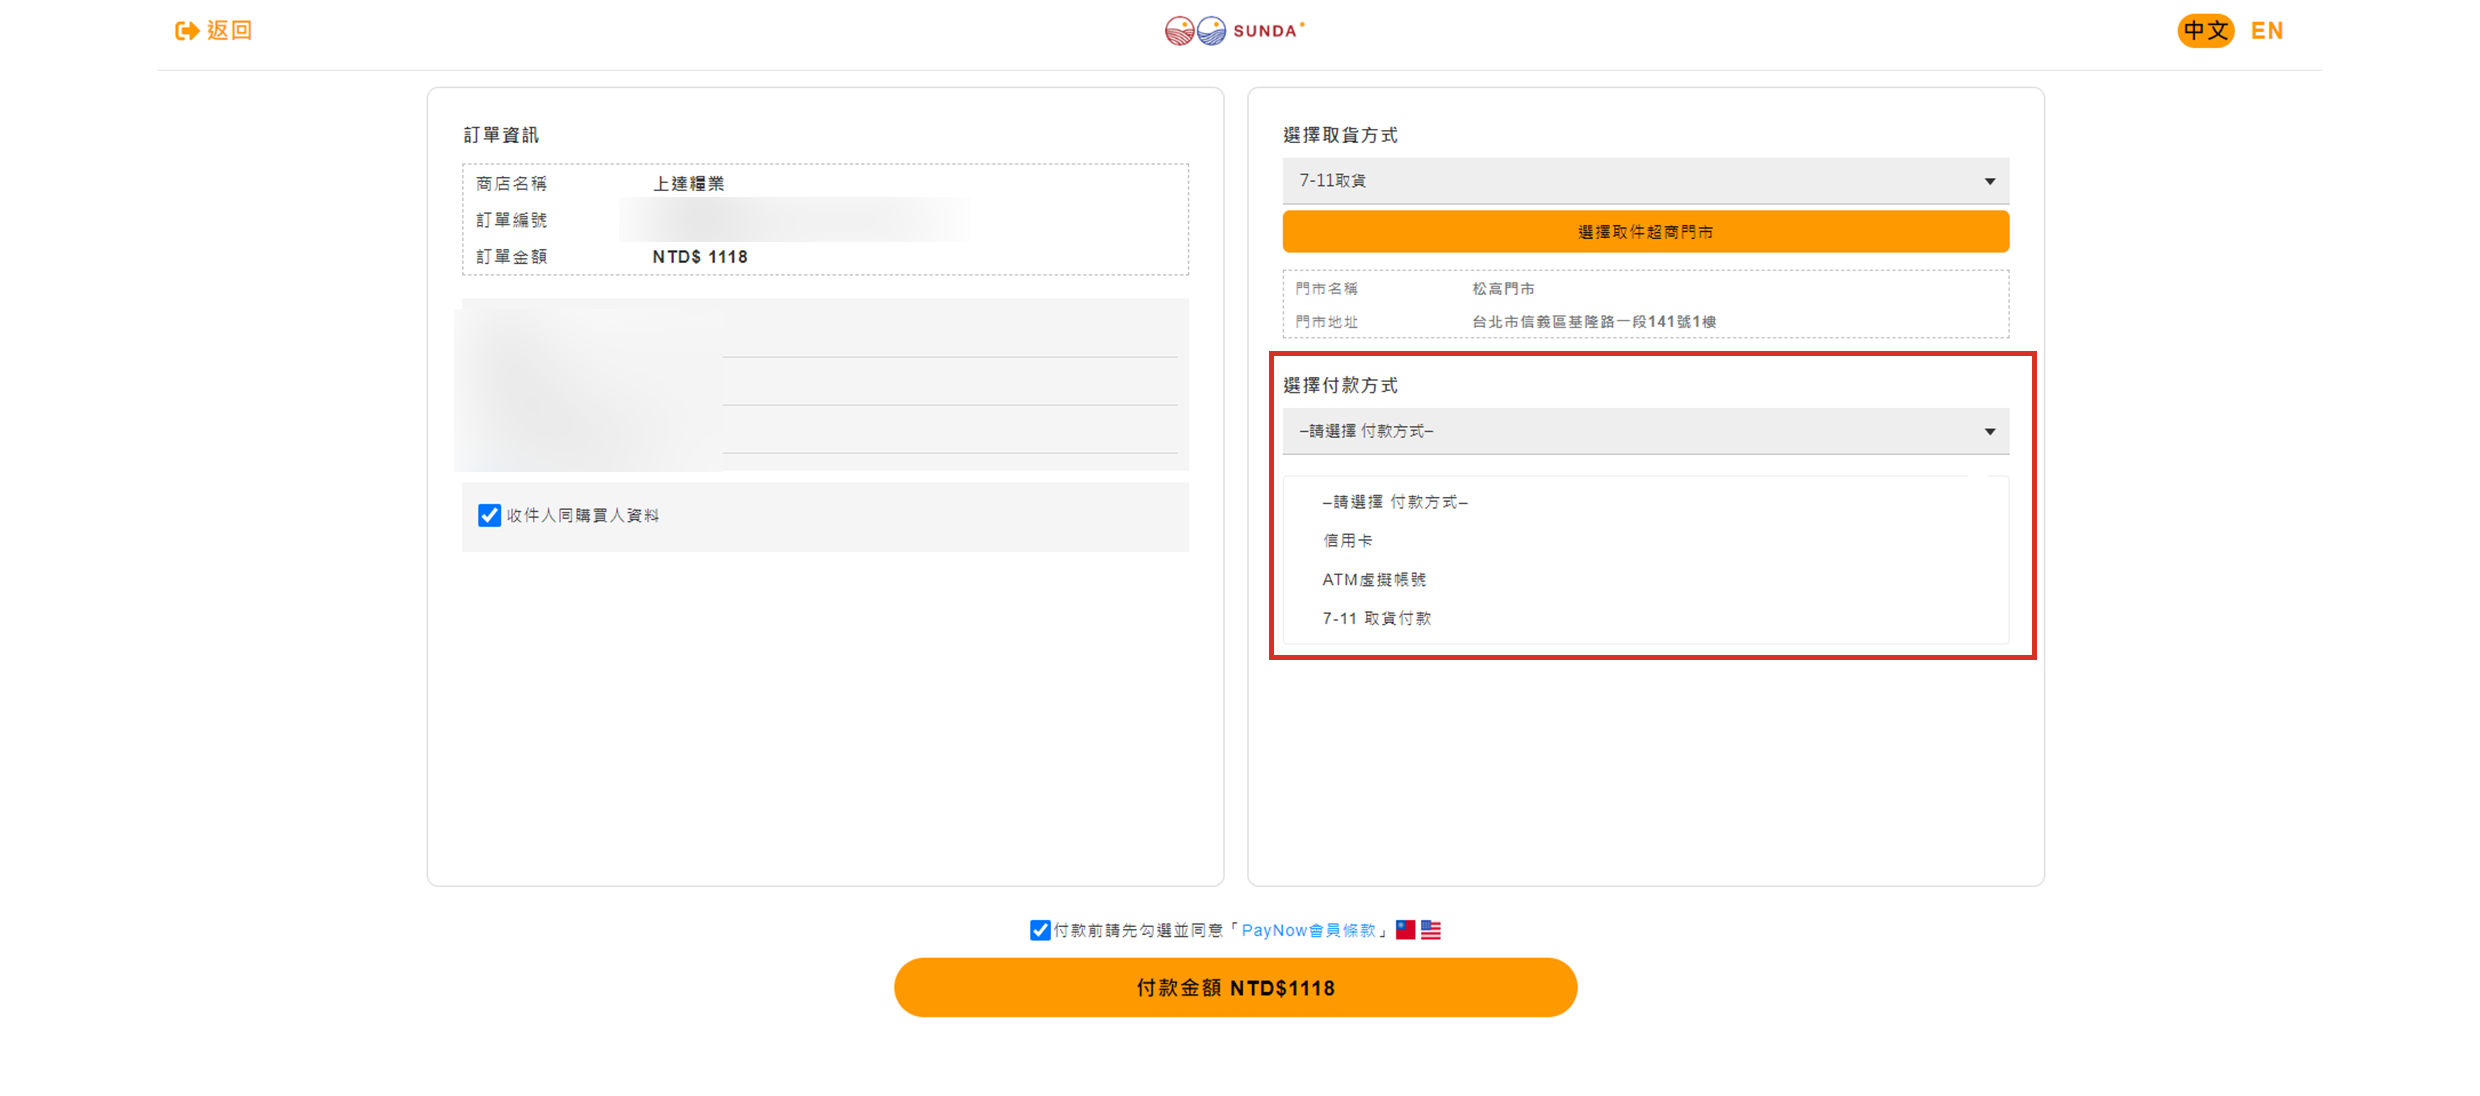The width and height of the screenshot is (2480, 1096).
Task: Switch language to 中文
Action: coord(2205,31)
